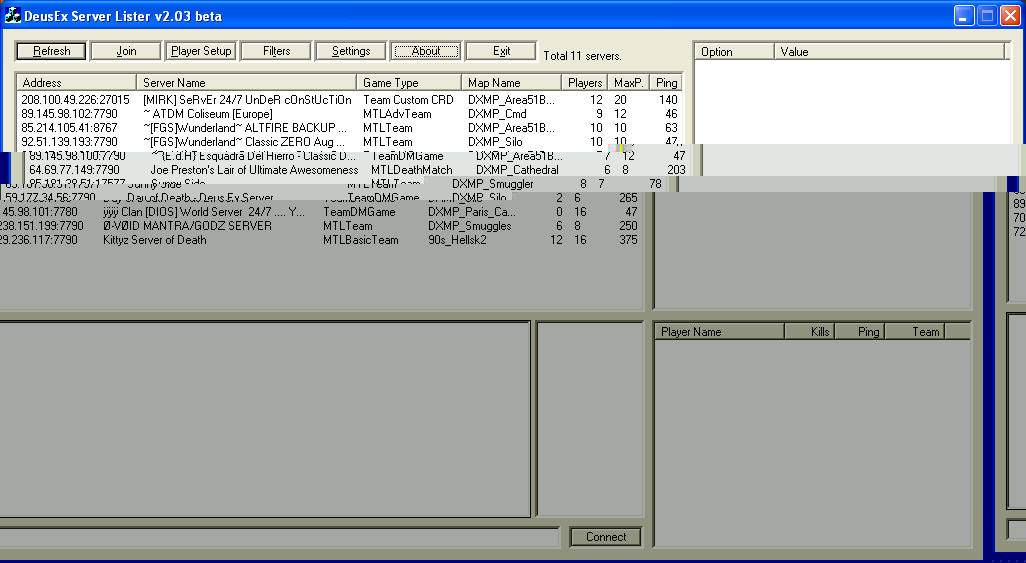Click the 90s_Hellsk2 map name
The width and height of the screenshot is (1026, 563).
(x=457, y=240)
